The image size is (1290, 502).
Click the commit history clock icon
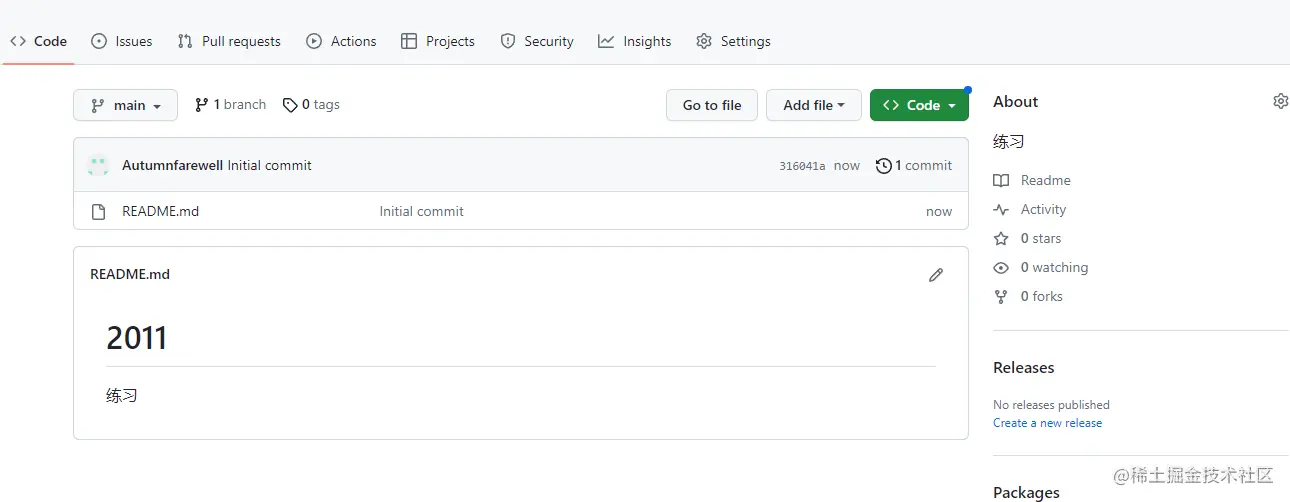(x=883, y=166)
